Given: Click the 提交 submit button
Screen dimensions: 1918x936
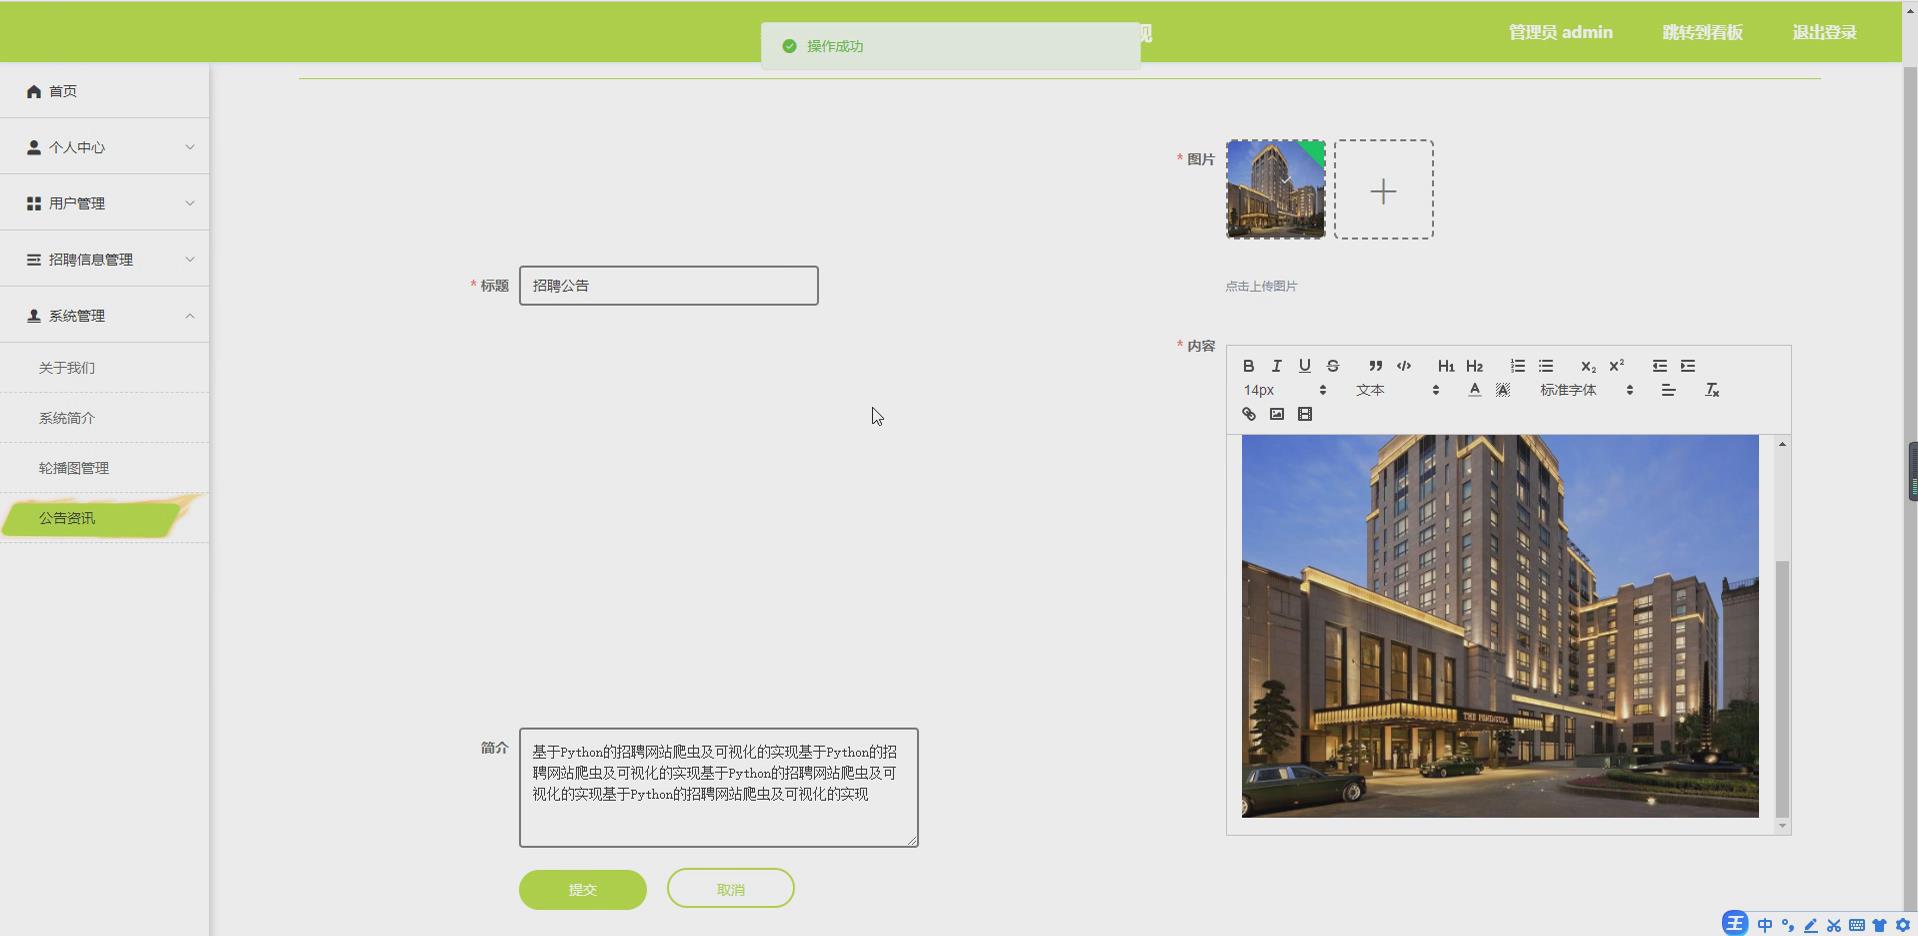Looking at the screenshot, I should click(582, 889).
